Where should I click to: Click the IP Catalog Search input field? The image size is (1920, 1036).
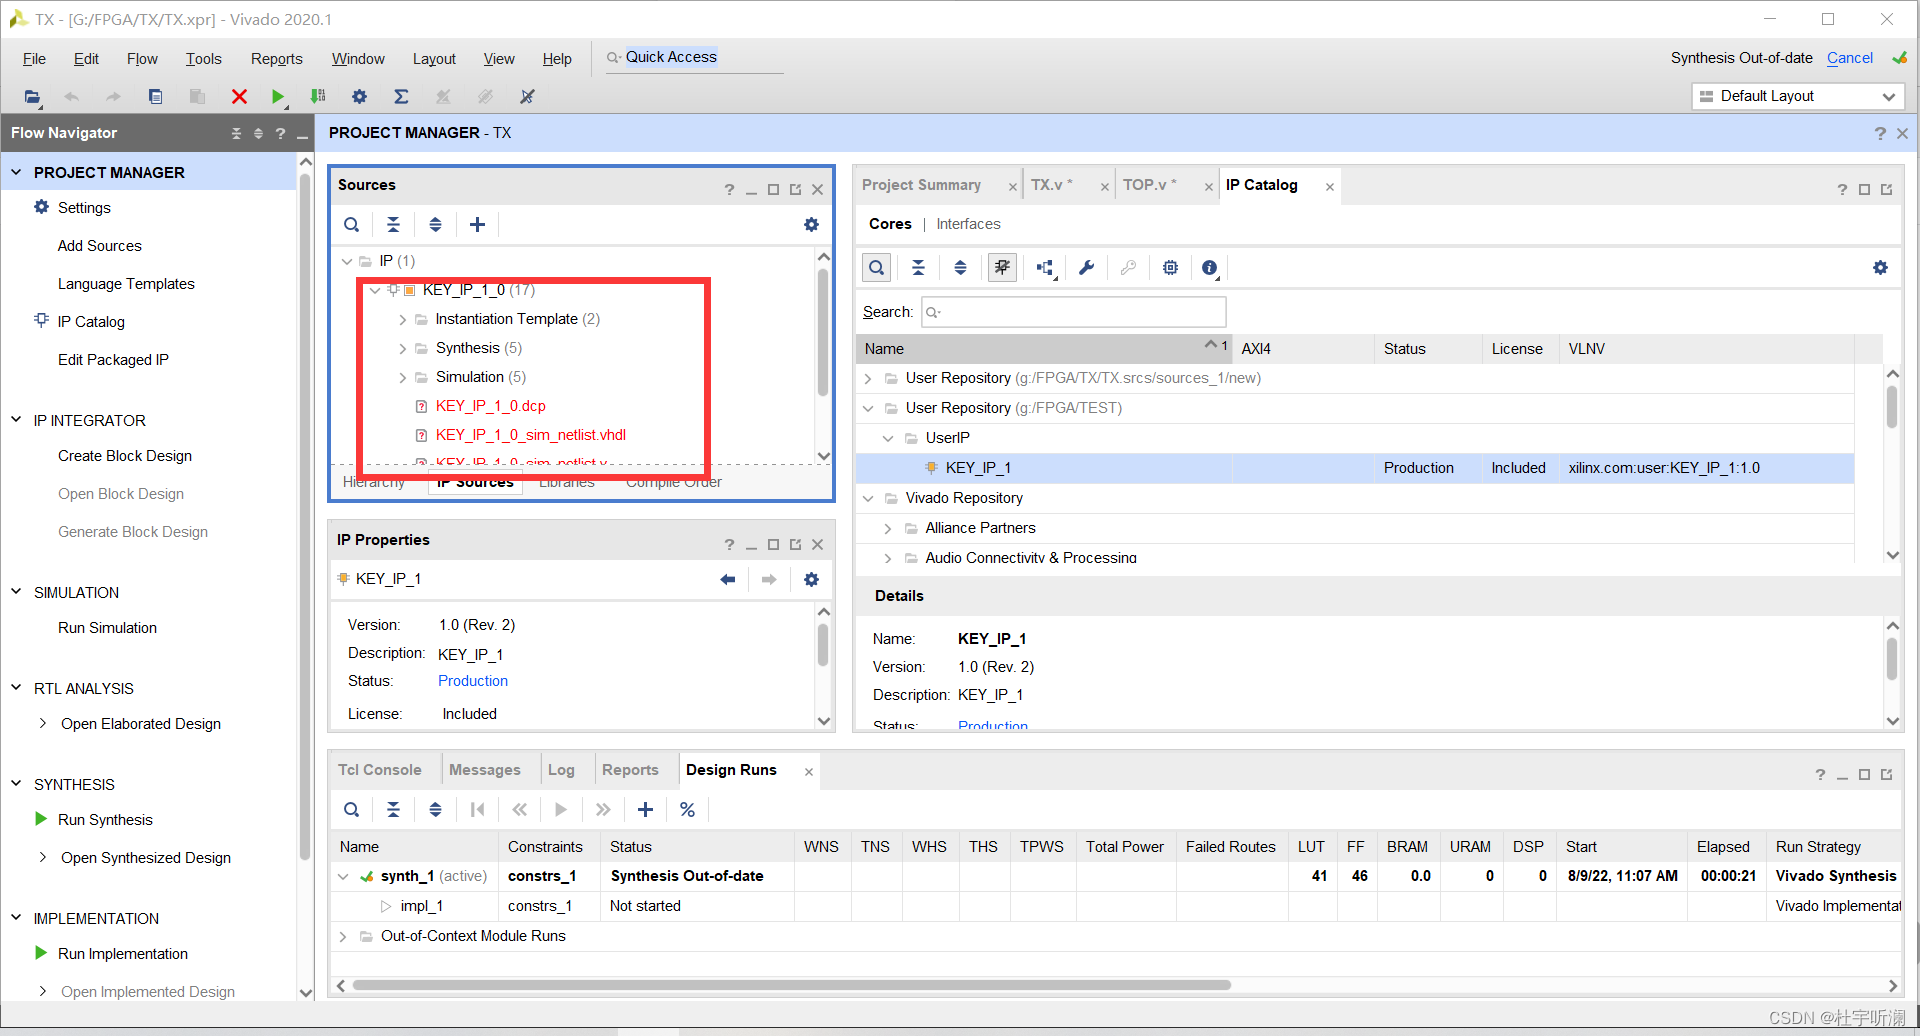click(1073, 312)
